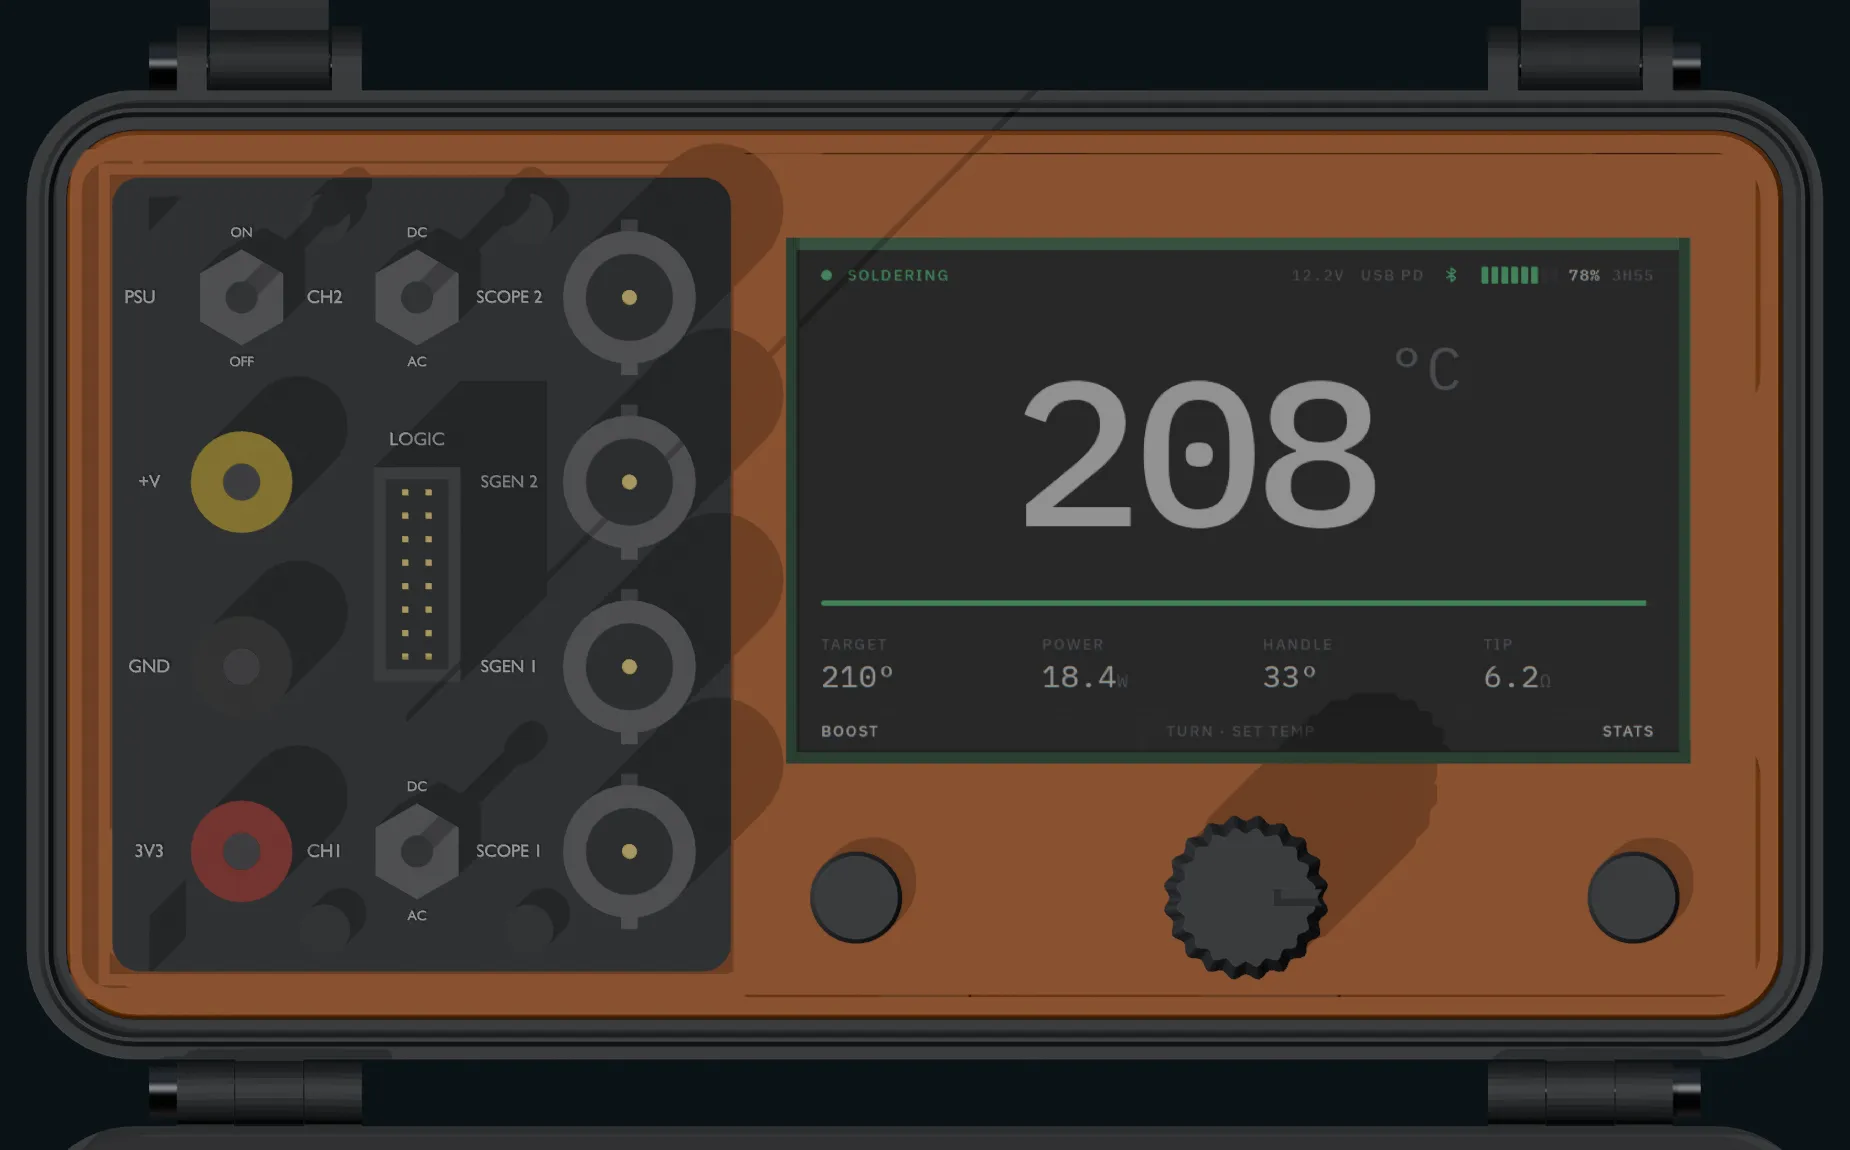
Task: Click the yellow +V banana jack
Action: 241,482
